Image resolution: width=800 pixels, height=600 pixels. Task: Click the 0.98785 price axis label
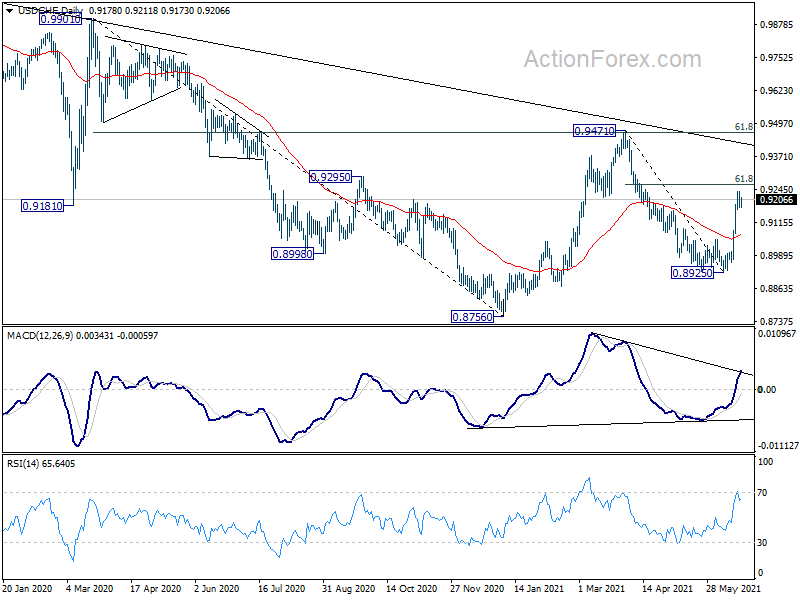tap(777, 24)
